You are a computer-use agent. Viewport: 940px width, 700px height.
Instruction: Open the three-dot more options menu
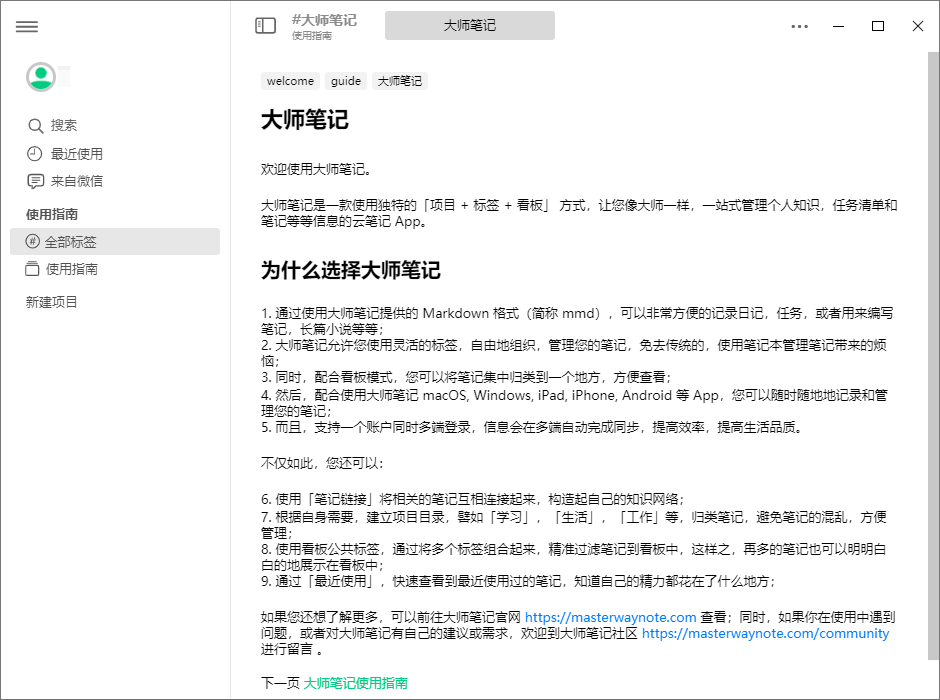click(800, 26)
